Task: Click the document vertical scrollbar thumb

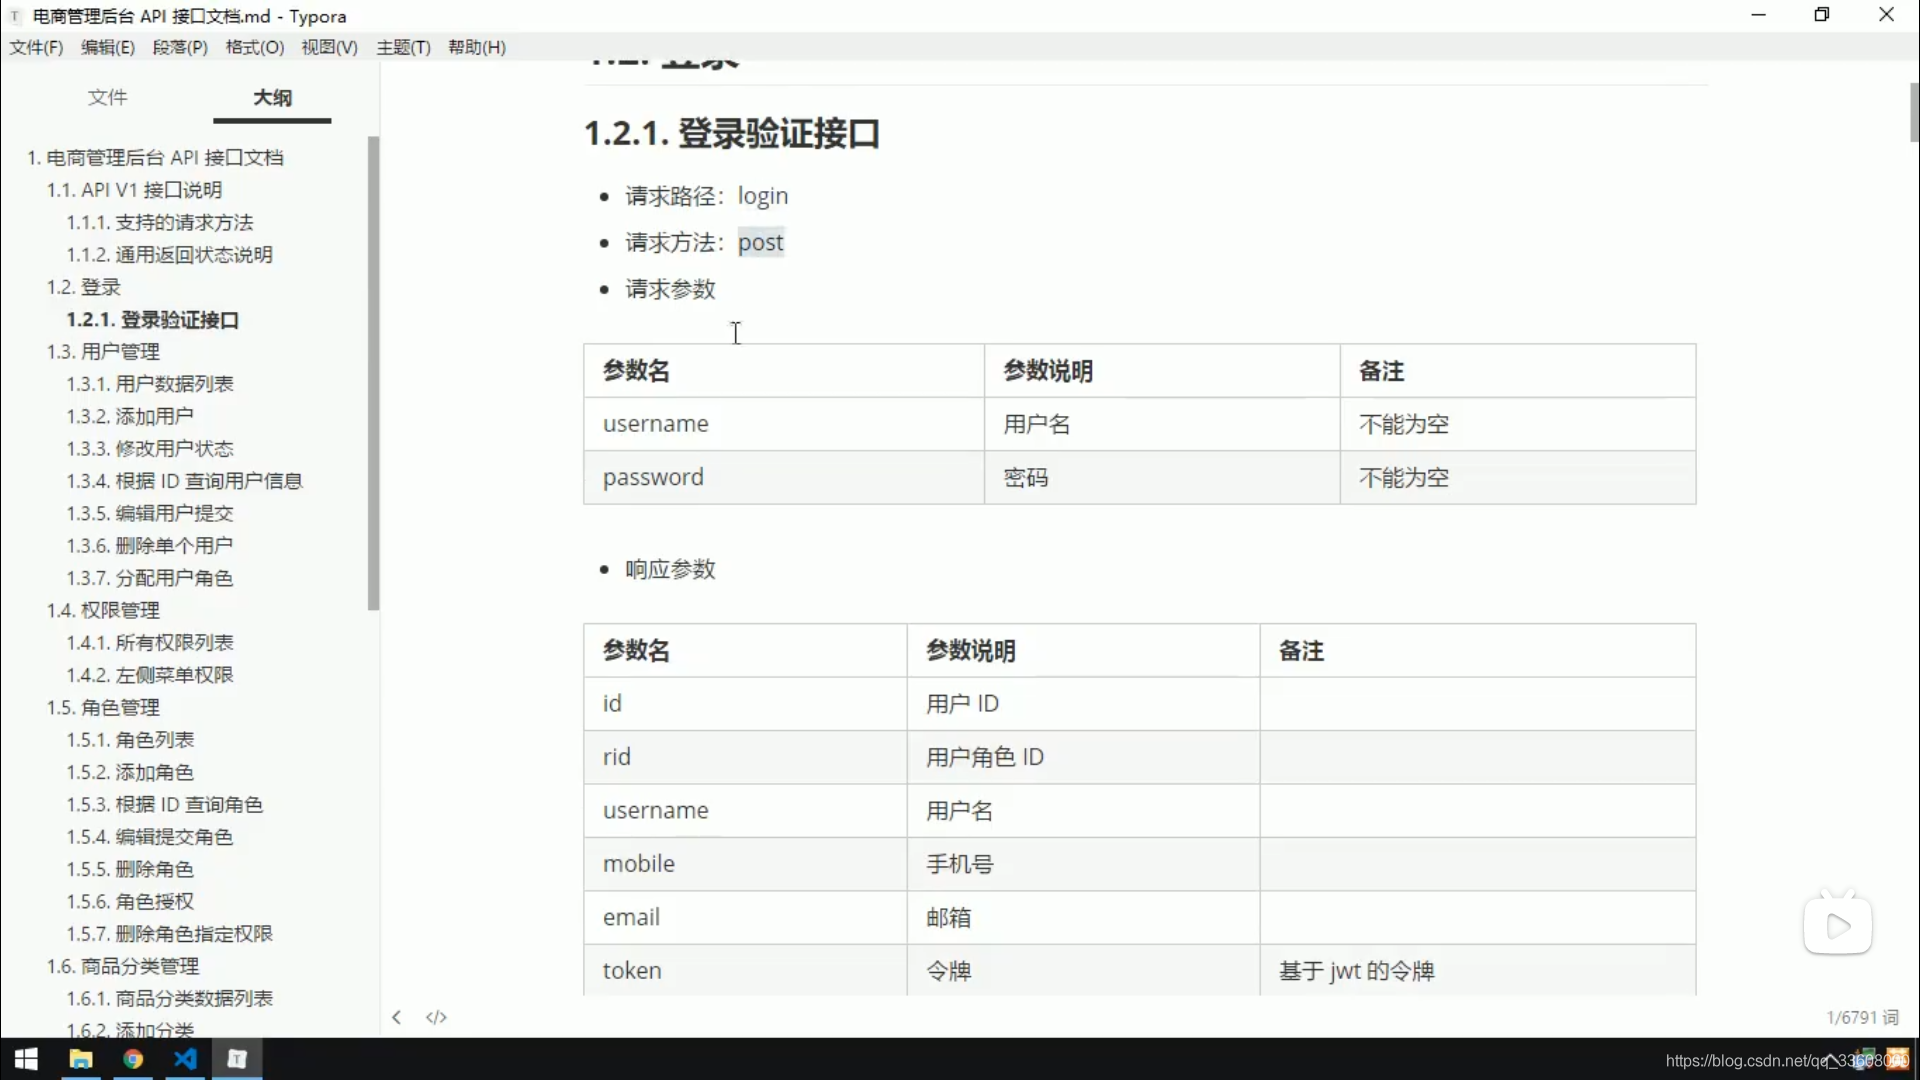Action: [x=1914, y=112]
